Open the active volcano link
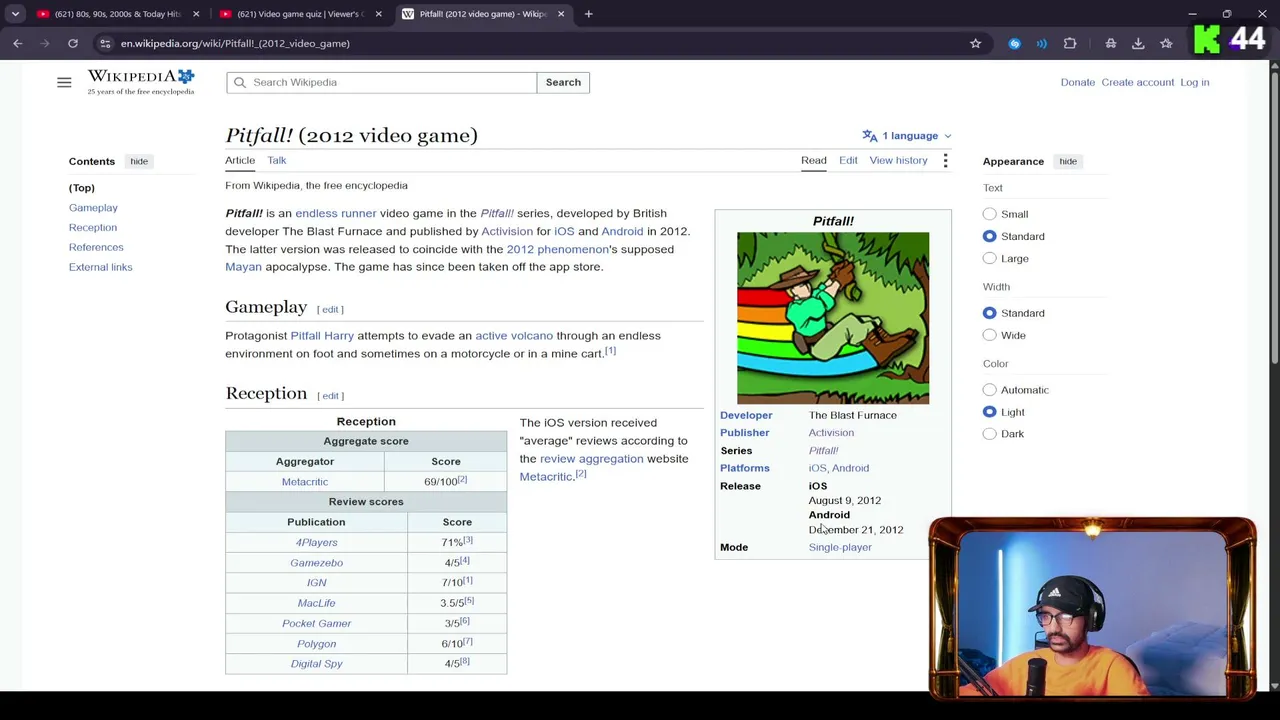 [x=514, y=336]
